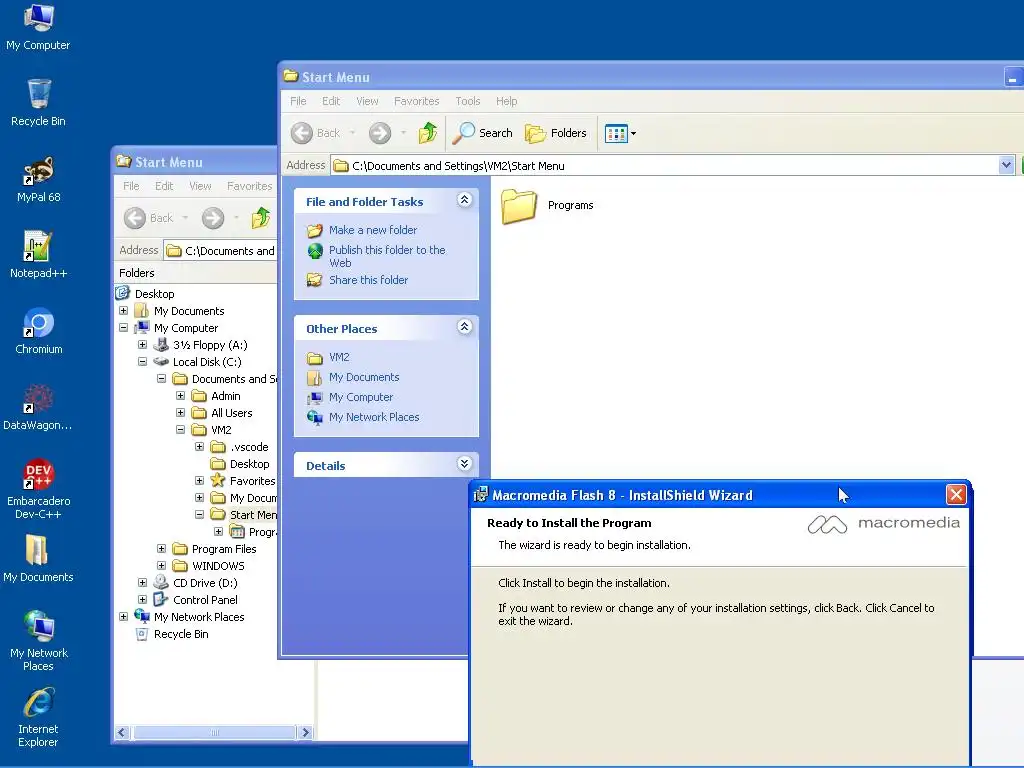Select the Recycle Bin desktop icon
1024x768 pixels.
(38, 103)
